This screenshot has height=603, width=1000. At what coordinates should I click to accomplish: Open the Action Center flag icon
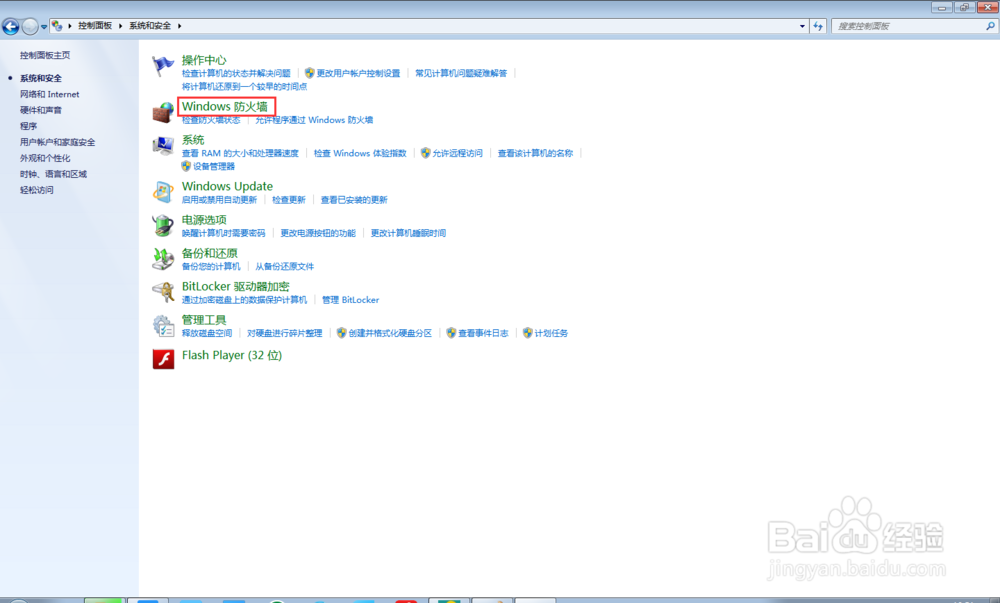(x=163, y=66)
